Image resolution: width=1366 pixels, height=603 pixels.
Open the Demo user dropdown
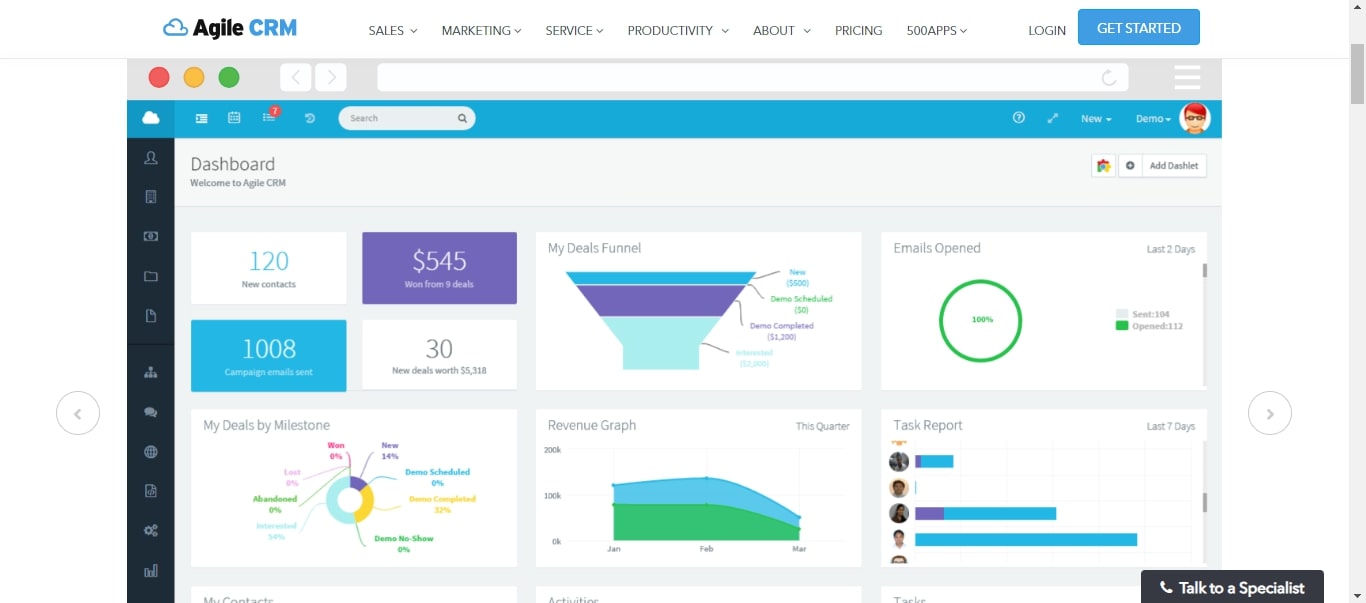coord(1153,119)
